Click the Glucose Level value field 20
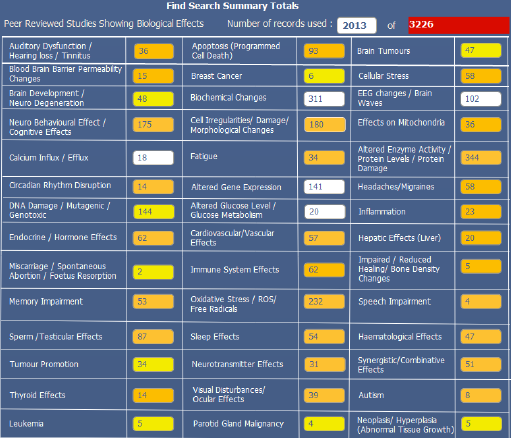The height and width of the screenshot is (438, 511). (x=324, y=212)
